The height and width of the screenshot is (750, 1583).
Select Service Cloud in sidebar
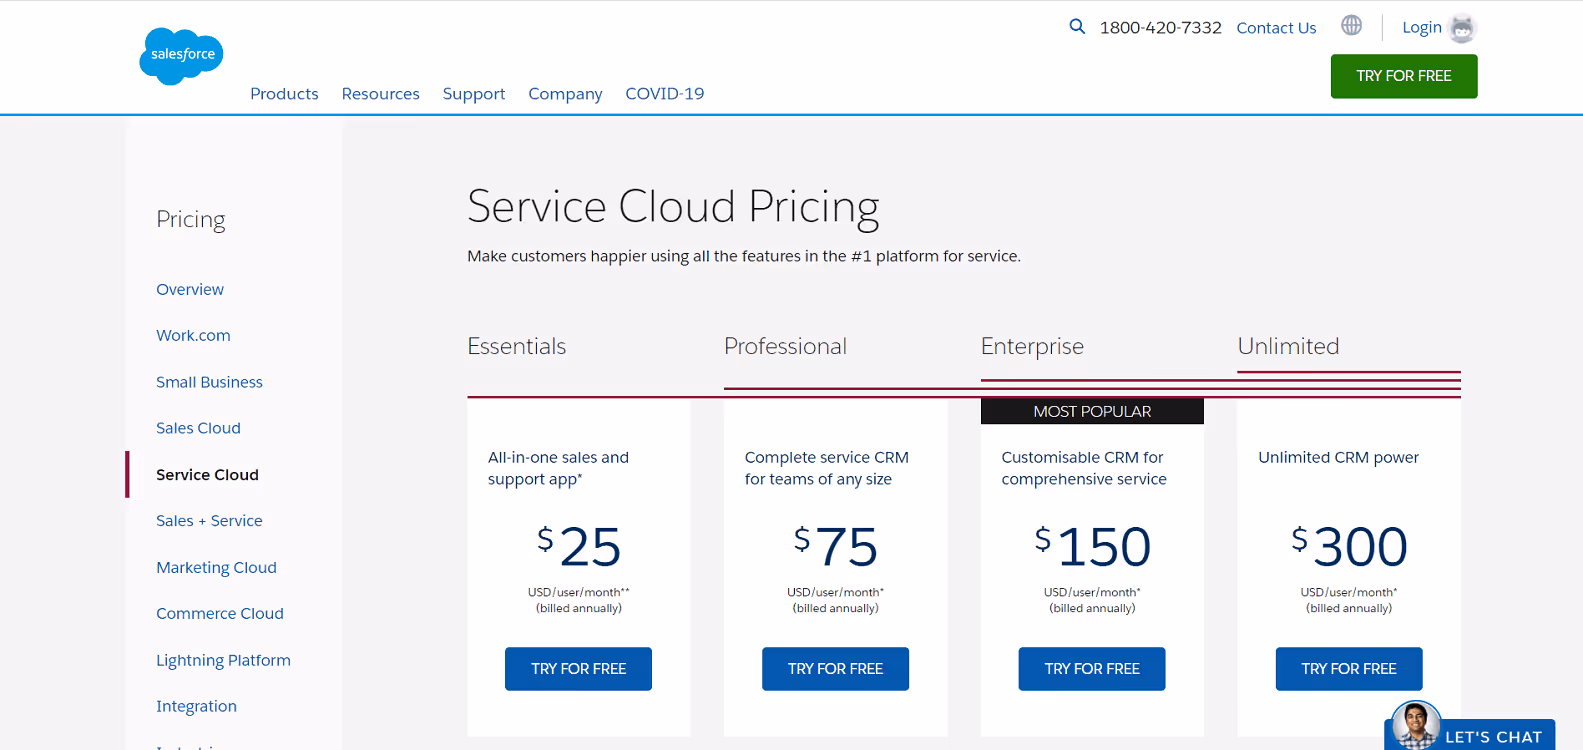[x=207, y=475]
